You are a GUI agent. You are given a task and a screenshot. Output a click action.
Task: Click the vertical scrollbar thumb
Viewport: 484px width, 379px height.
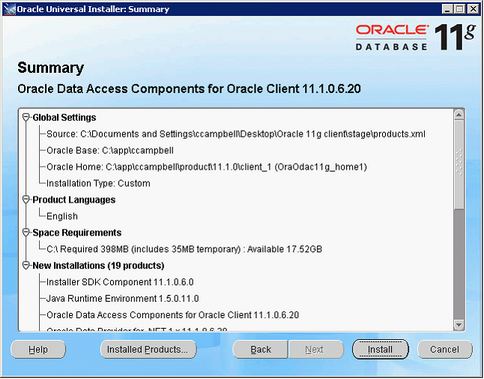459,165
